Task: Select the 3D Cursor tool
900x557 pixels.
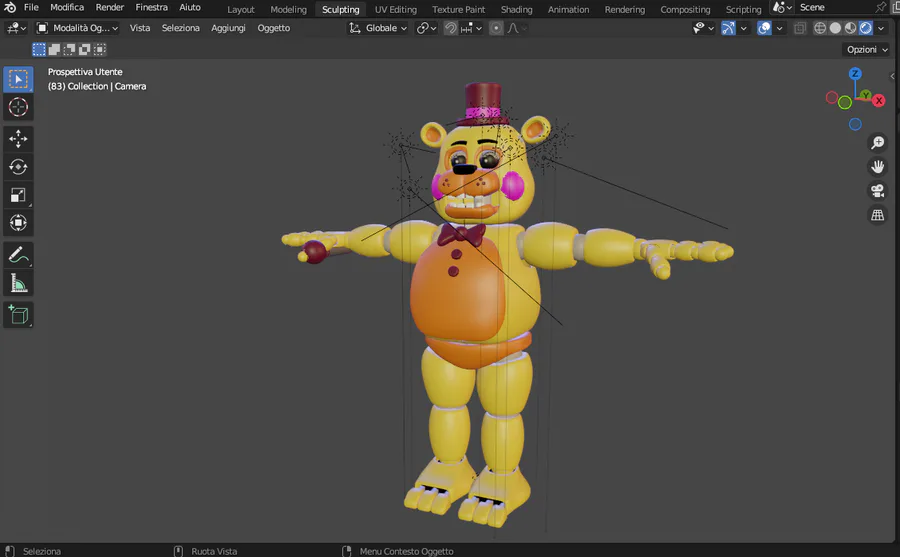Action: point(18,107)
